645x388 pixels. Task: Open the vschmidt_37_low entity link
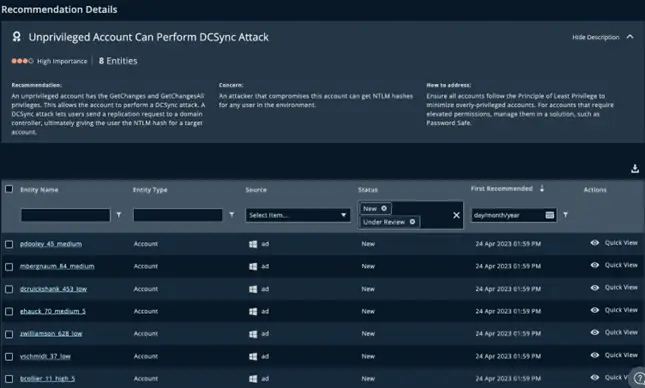(x=45, y=356)
